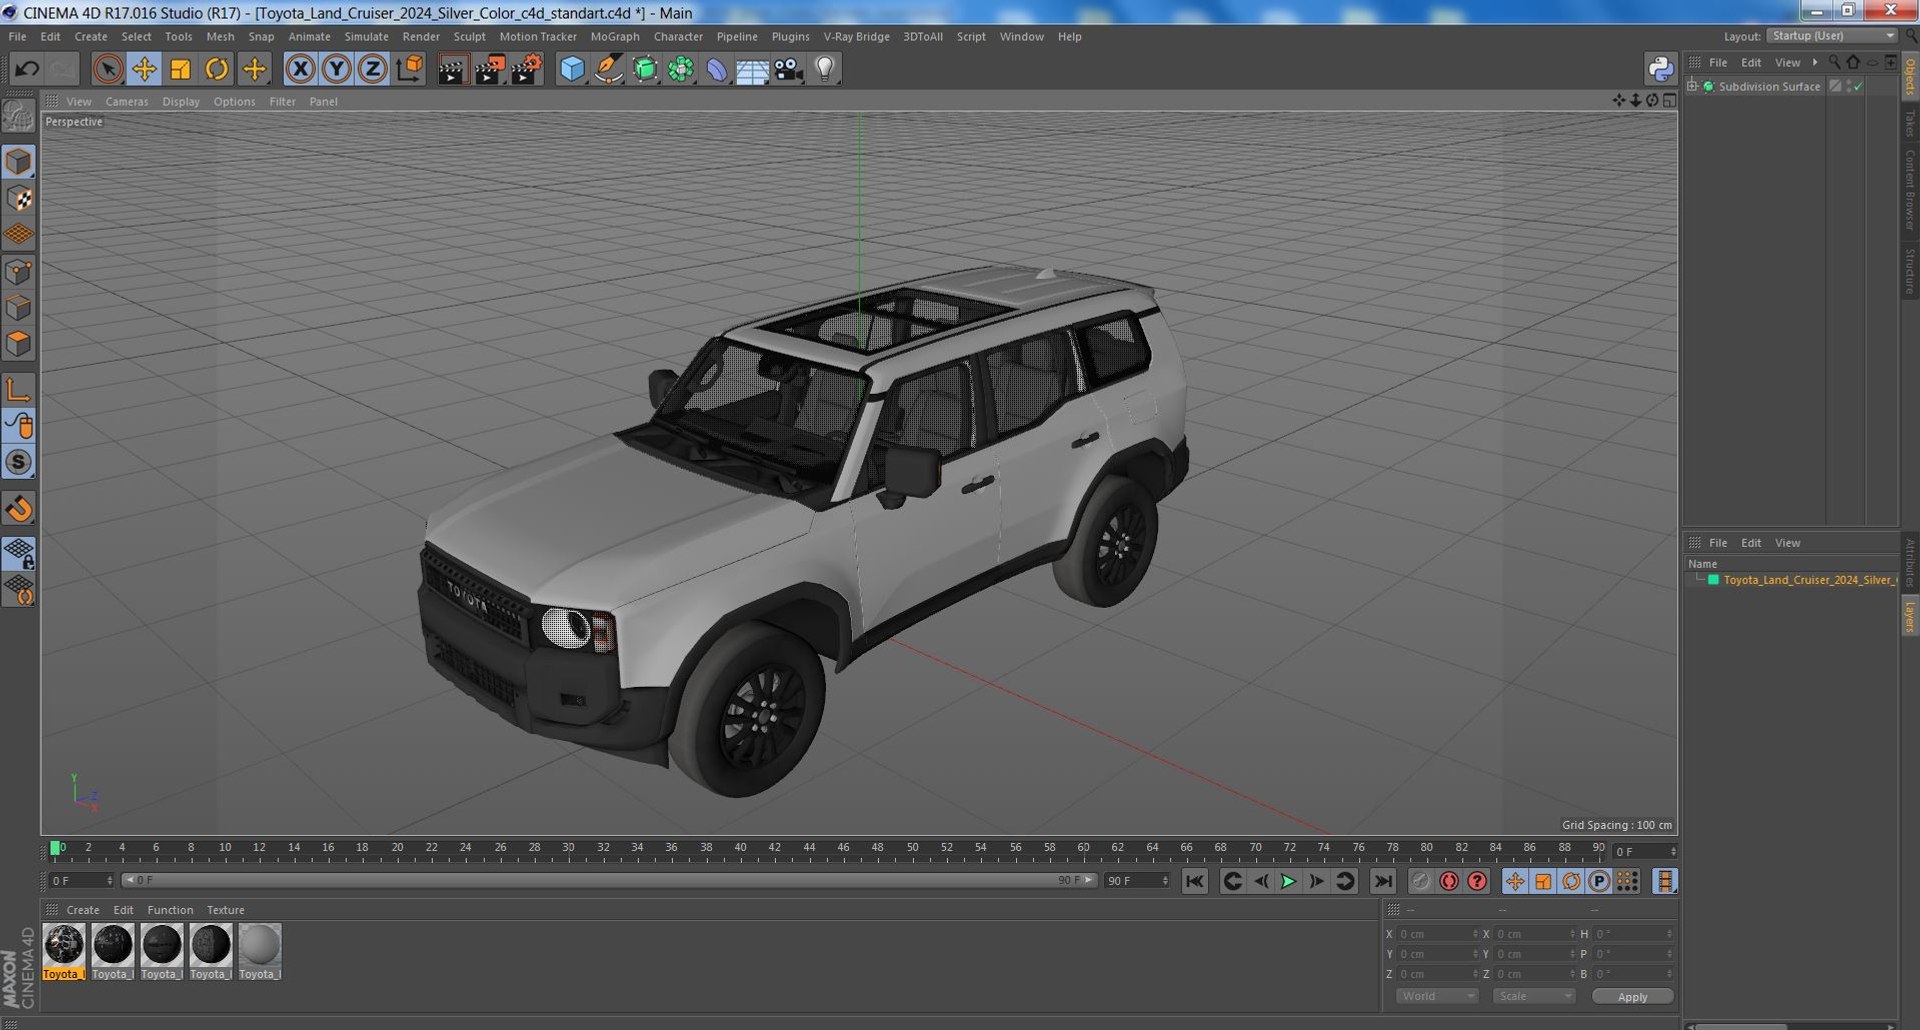Add a Light object
The width and height of the screenshot is (1920, 1030).
pos(825,69)
